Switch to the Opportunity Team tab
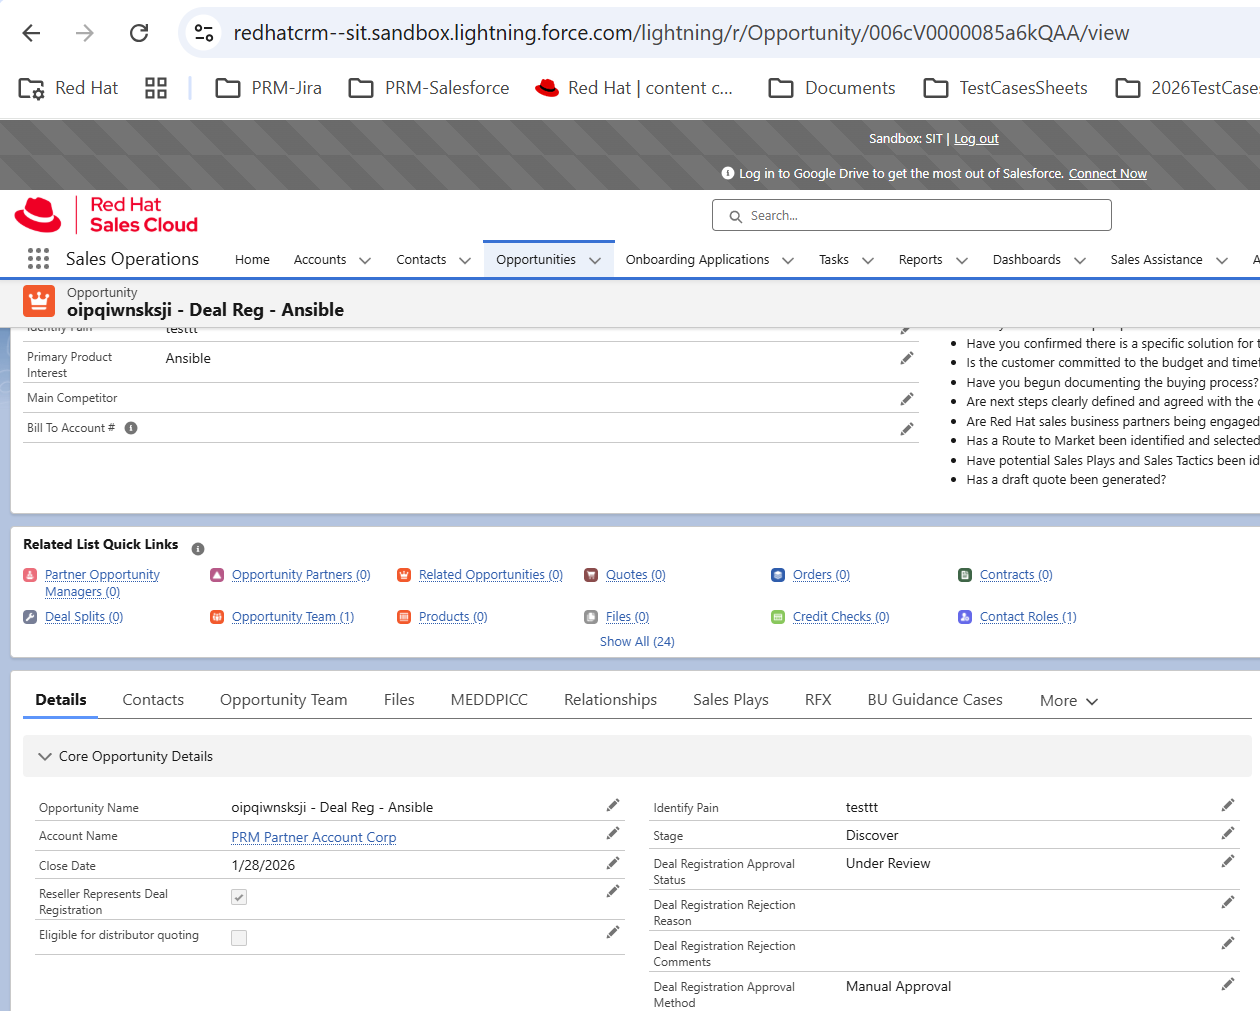The image size is (1260, 1011). [x=283, y=700]
